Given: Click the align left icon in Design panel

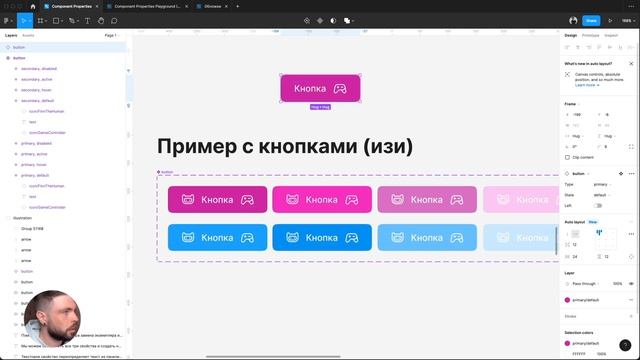Looking at the screenshot, I should click(x=567, y=47).
